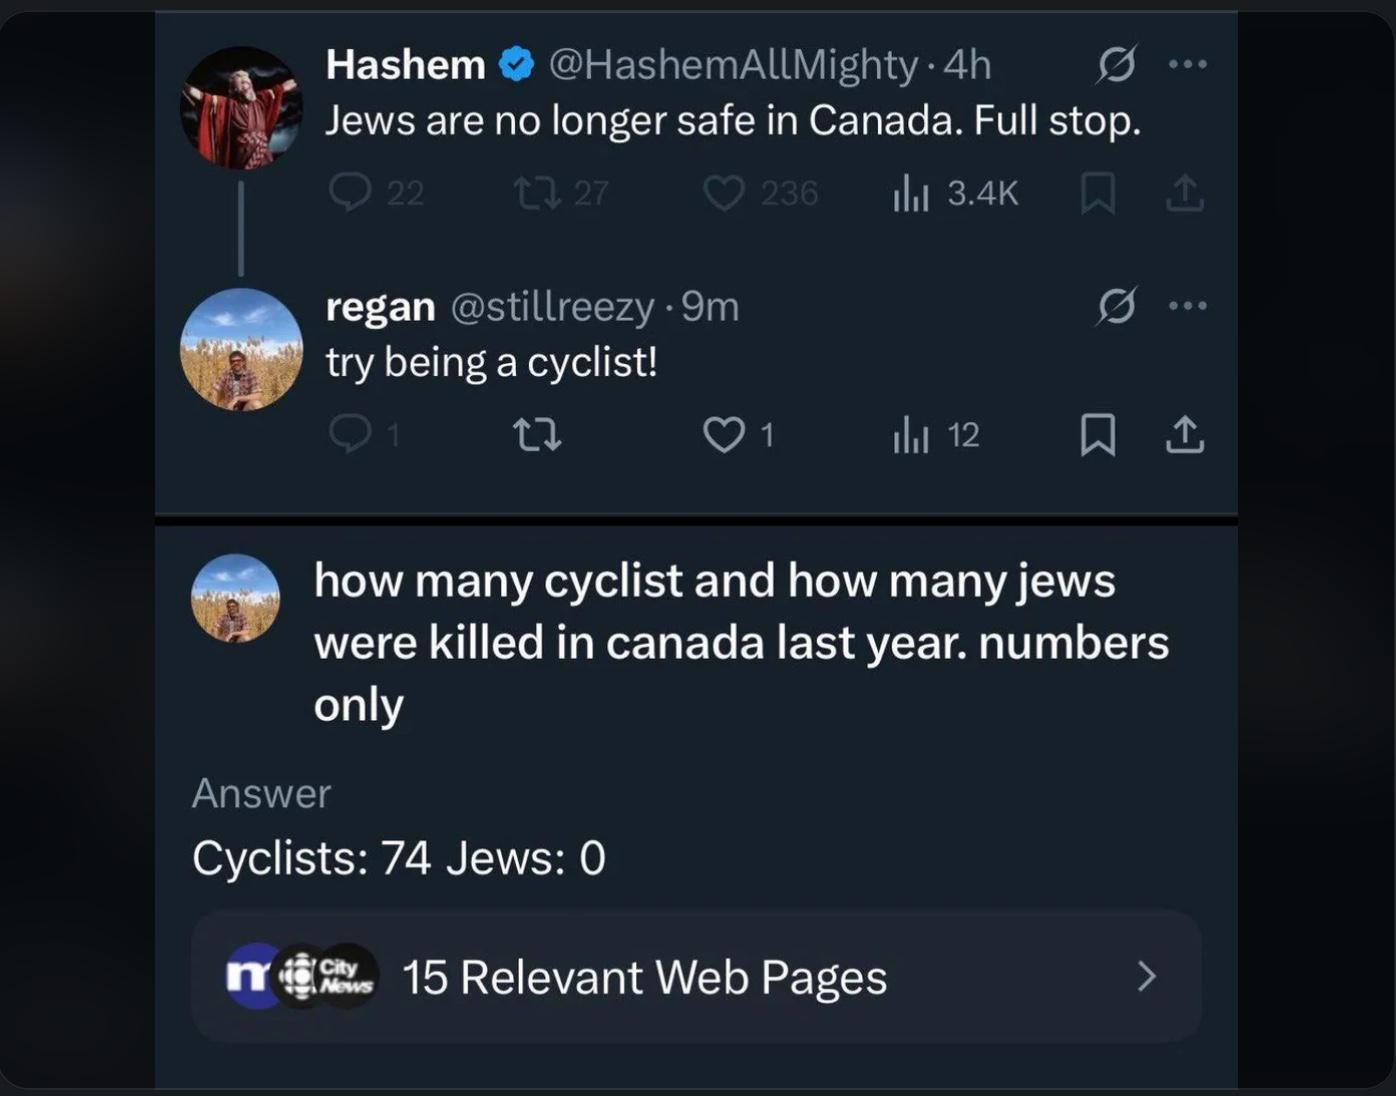
Task: Click Hashem's profile avatar
Action: pos(241,107)
